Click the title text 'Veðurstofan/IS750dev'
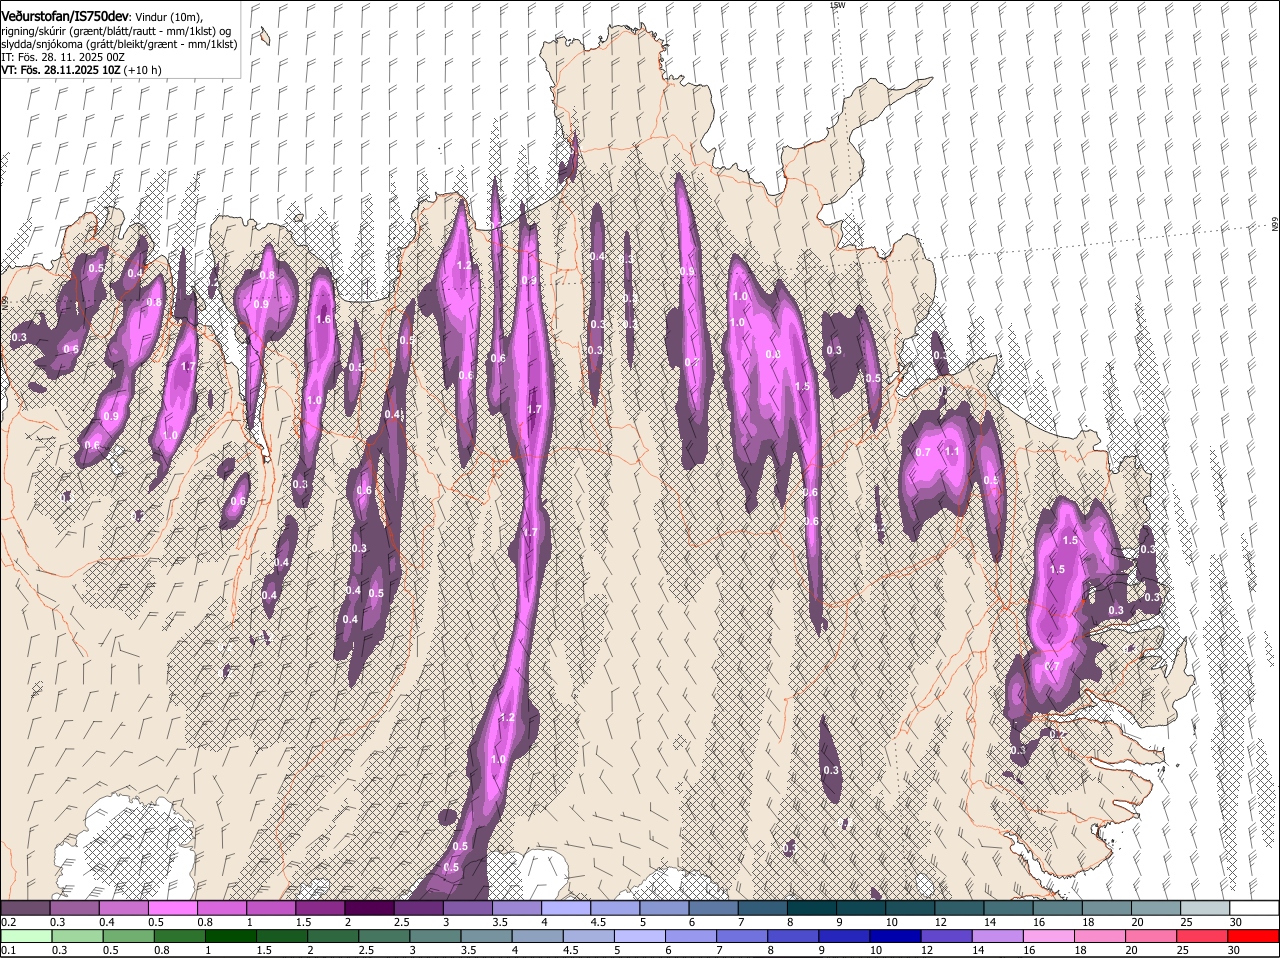 [65, 16]
